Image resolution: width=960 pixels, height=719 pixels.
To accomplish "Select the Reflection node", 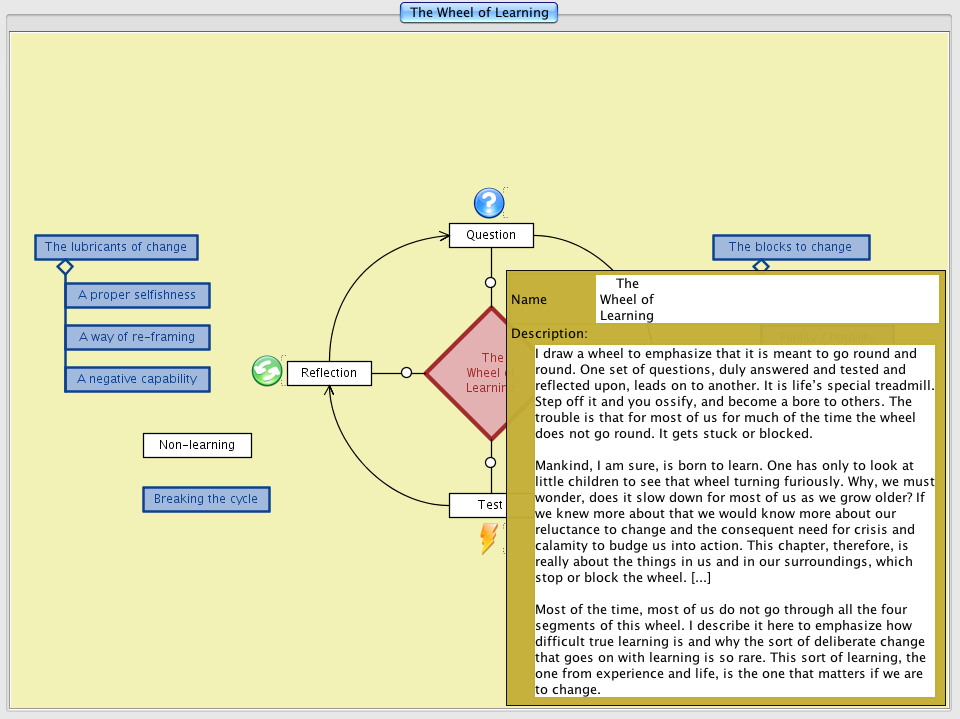I will pos(328,373).
